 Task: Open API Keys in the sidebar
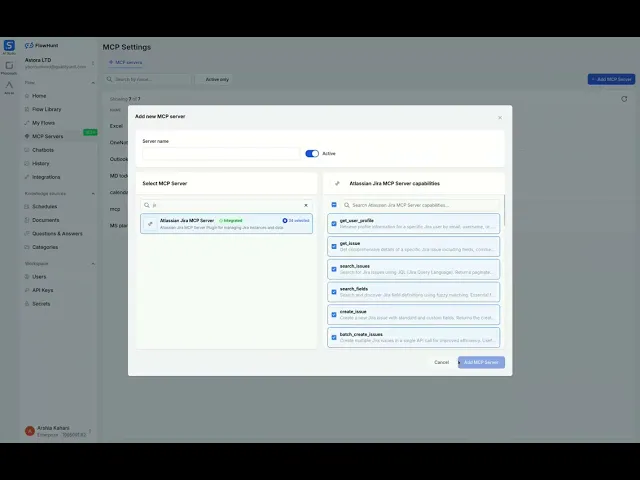(x=42, y=290)
